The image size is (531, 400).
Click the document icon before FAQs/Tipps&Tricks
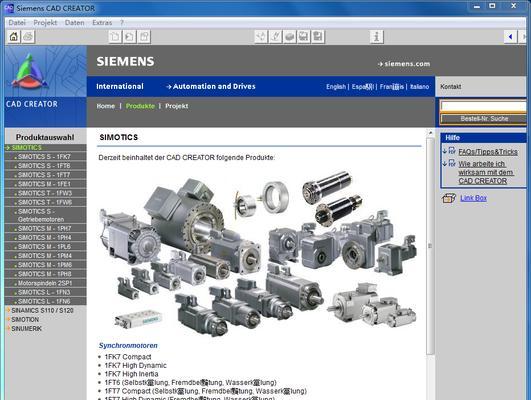[452, 151]
